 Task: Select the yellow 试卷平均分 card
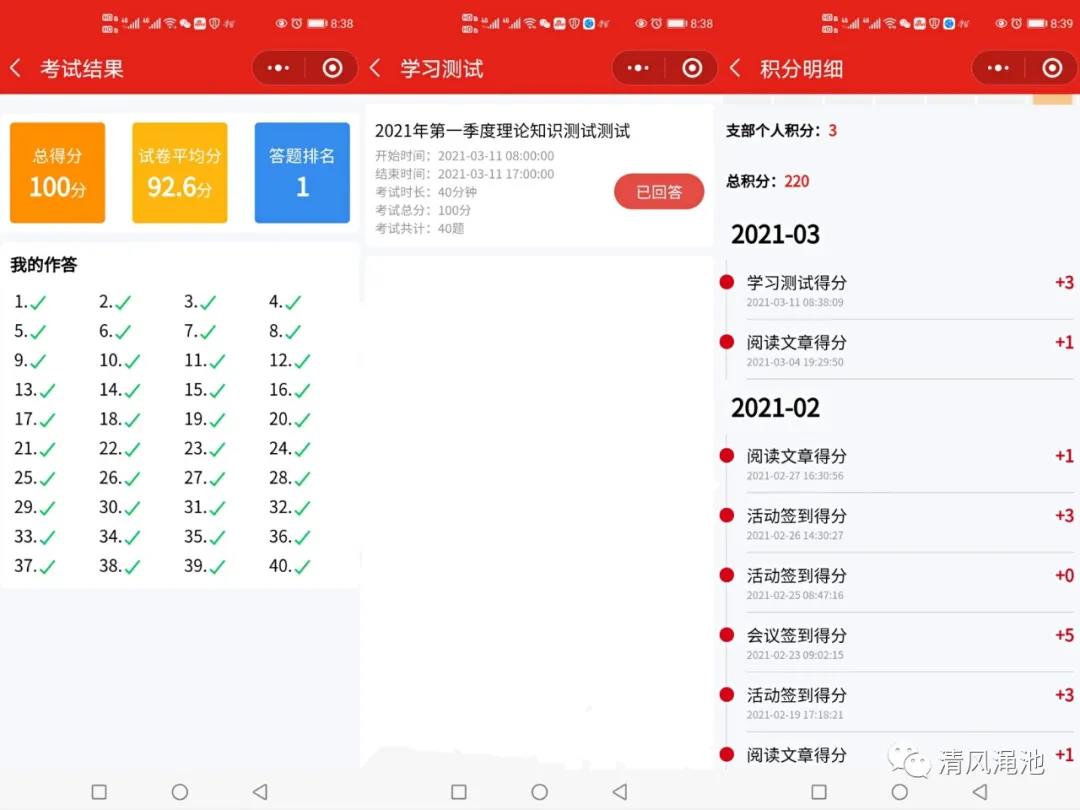(x=180, y=173)
